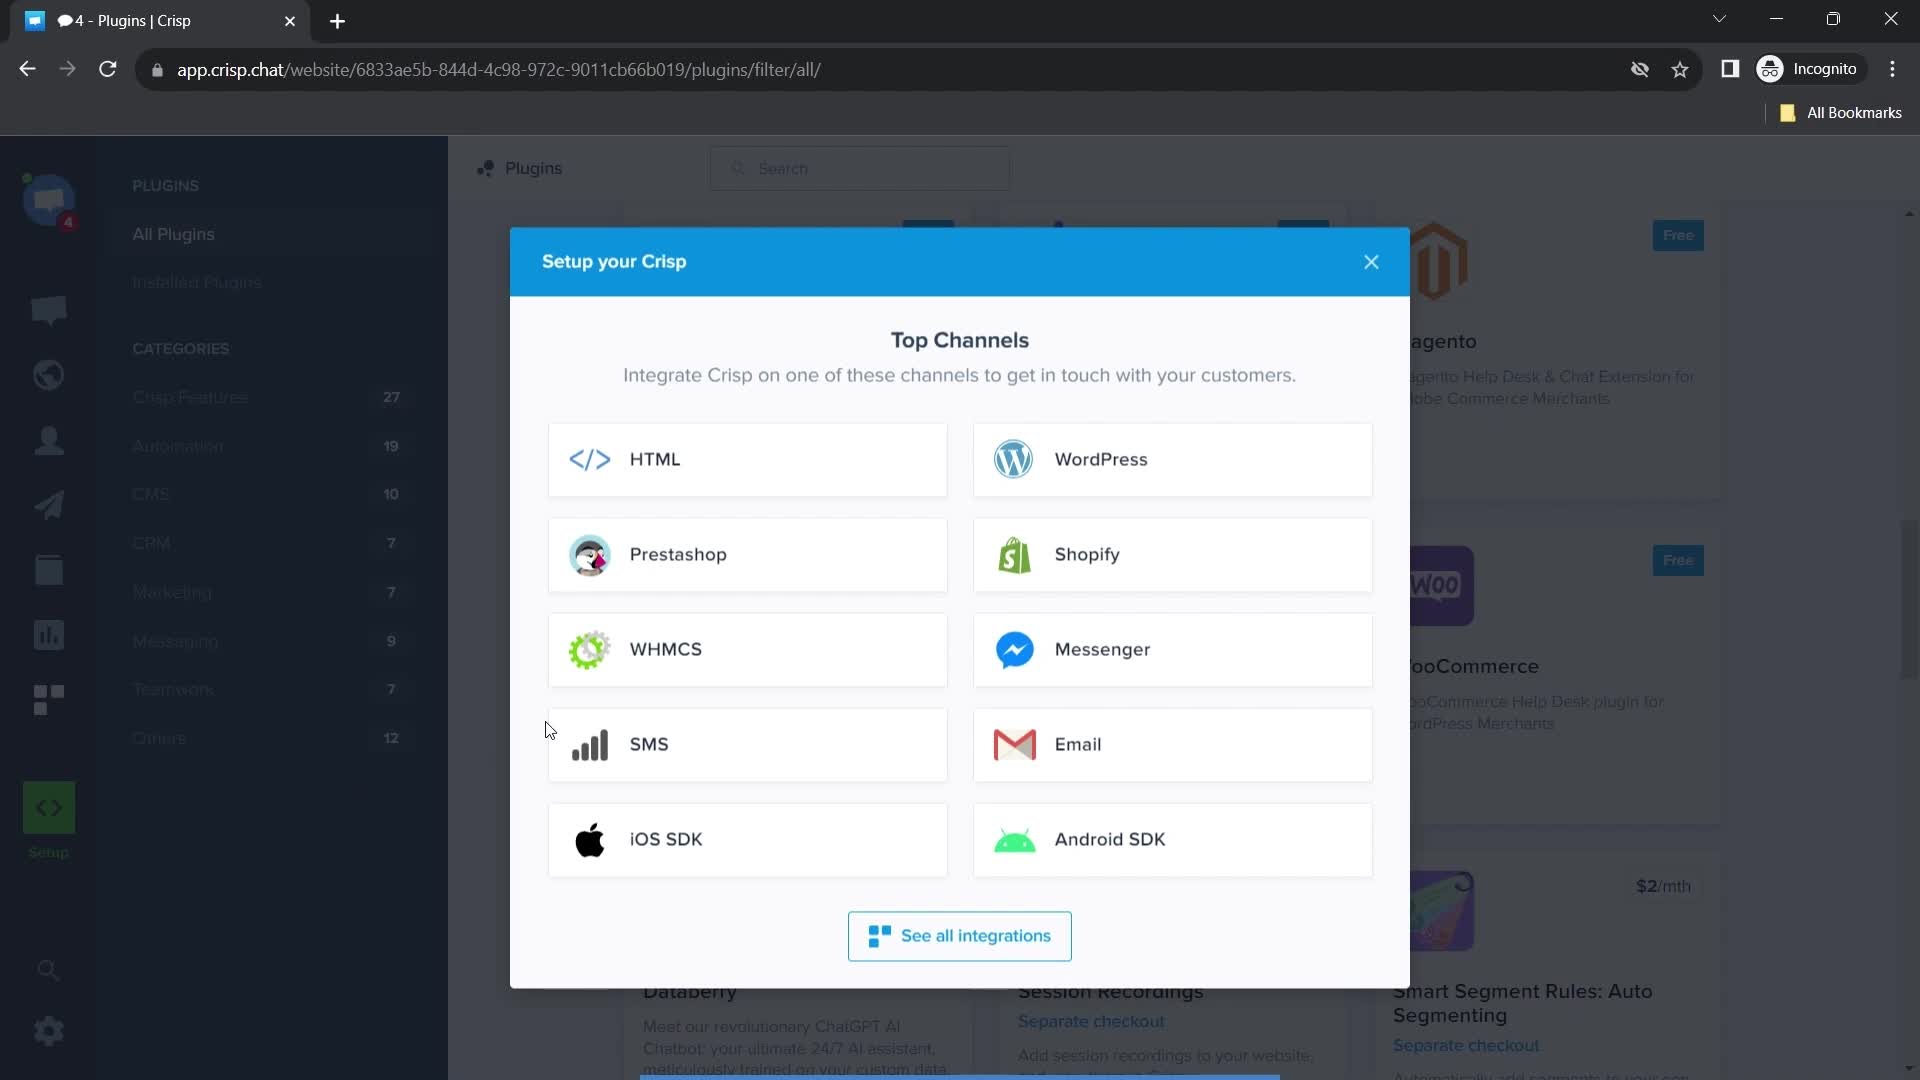1920x1080 pixels.
Task: Expand the CMS category in sidebar
Action: tap(149, 495)
